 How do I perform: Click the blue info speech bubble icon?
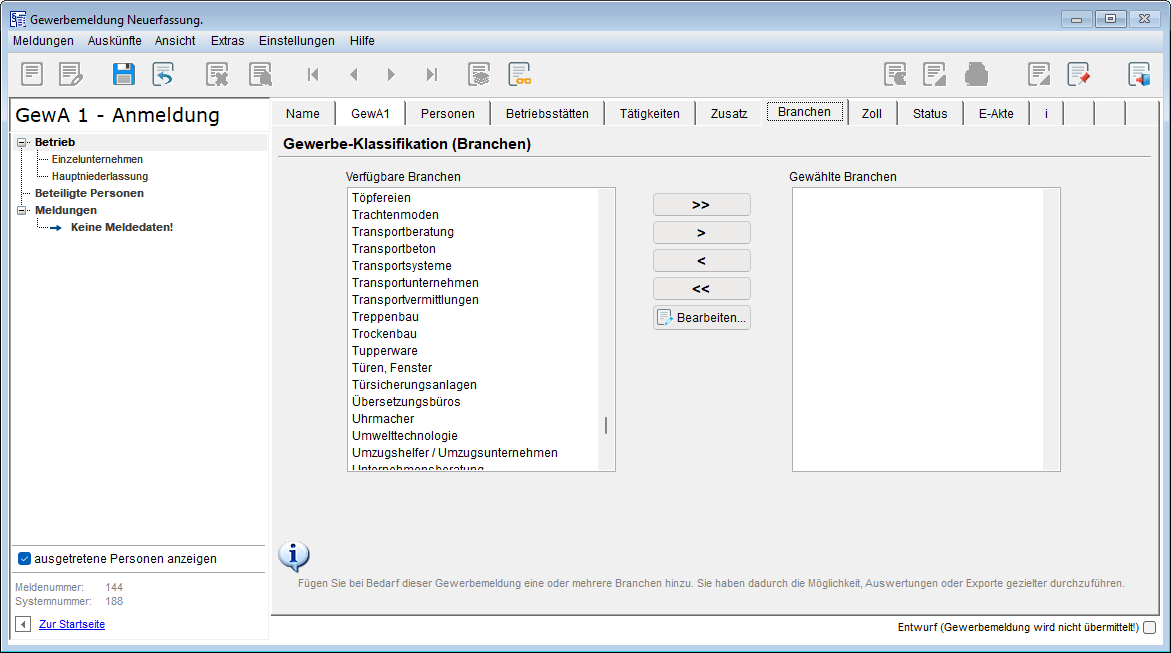(293, 556)
